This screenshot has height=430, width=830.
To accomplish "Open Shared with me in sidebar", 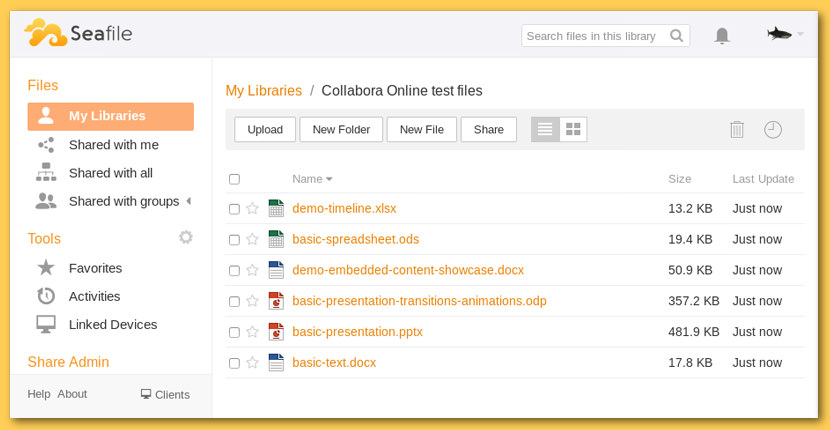I will tap(111, 145).
